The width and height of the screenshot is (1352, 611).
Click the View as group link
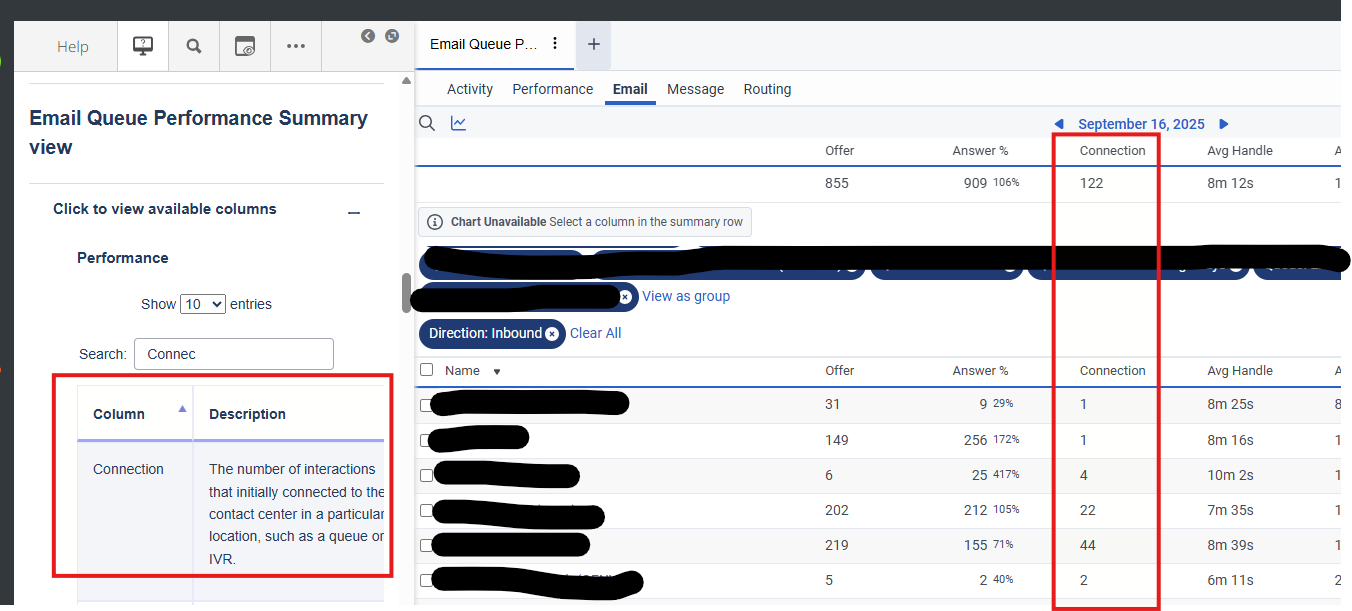click(686, 296)
